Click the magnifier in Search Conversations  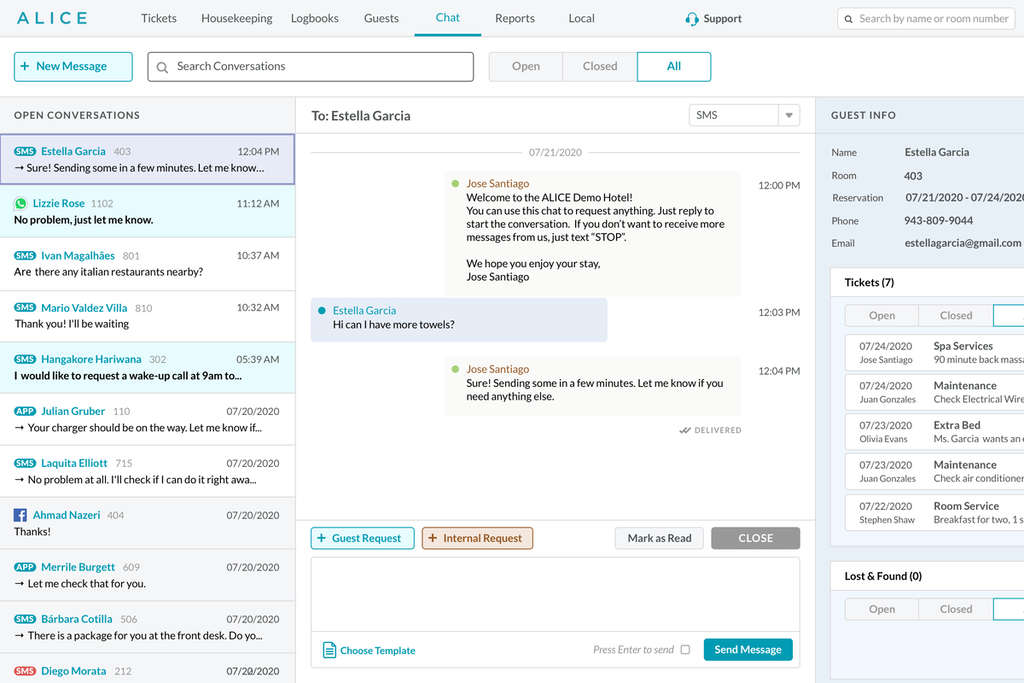tap(162, 67)
